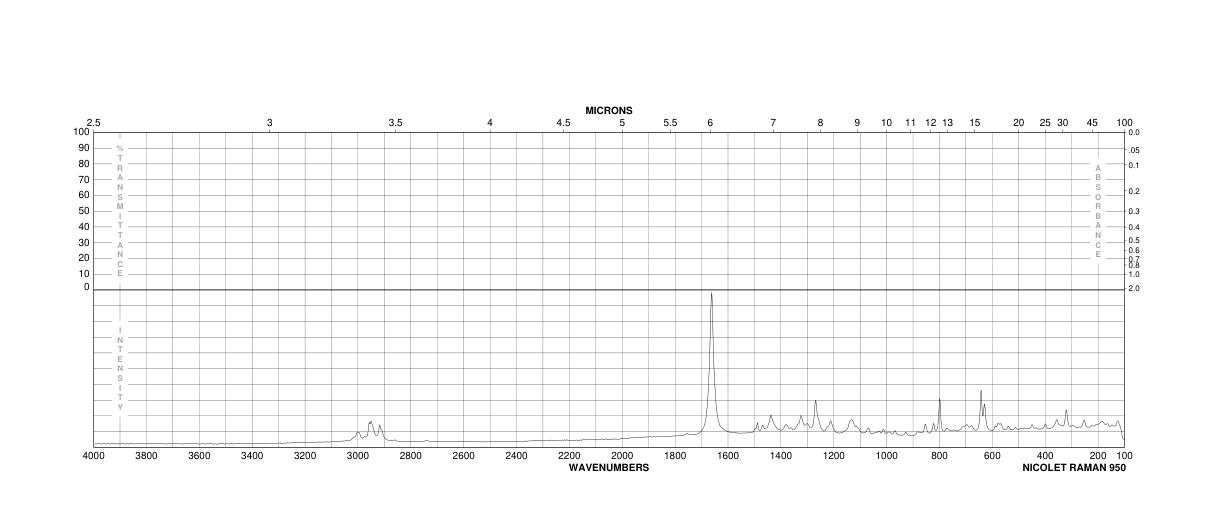This screenshot has width=1224, height=528.
Task: Click the 13 microns tick label
Action: [x=947, y=123]
